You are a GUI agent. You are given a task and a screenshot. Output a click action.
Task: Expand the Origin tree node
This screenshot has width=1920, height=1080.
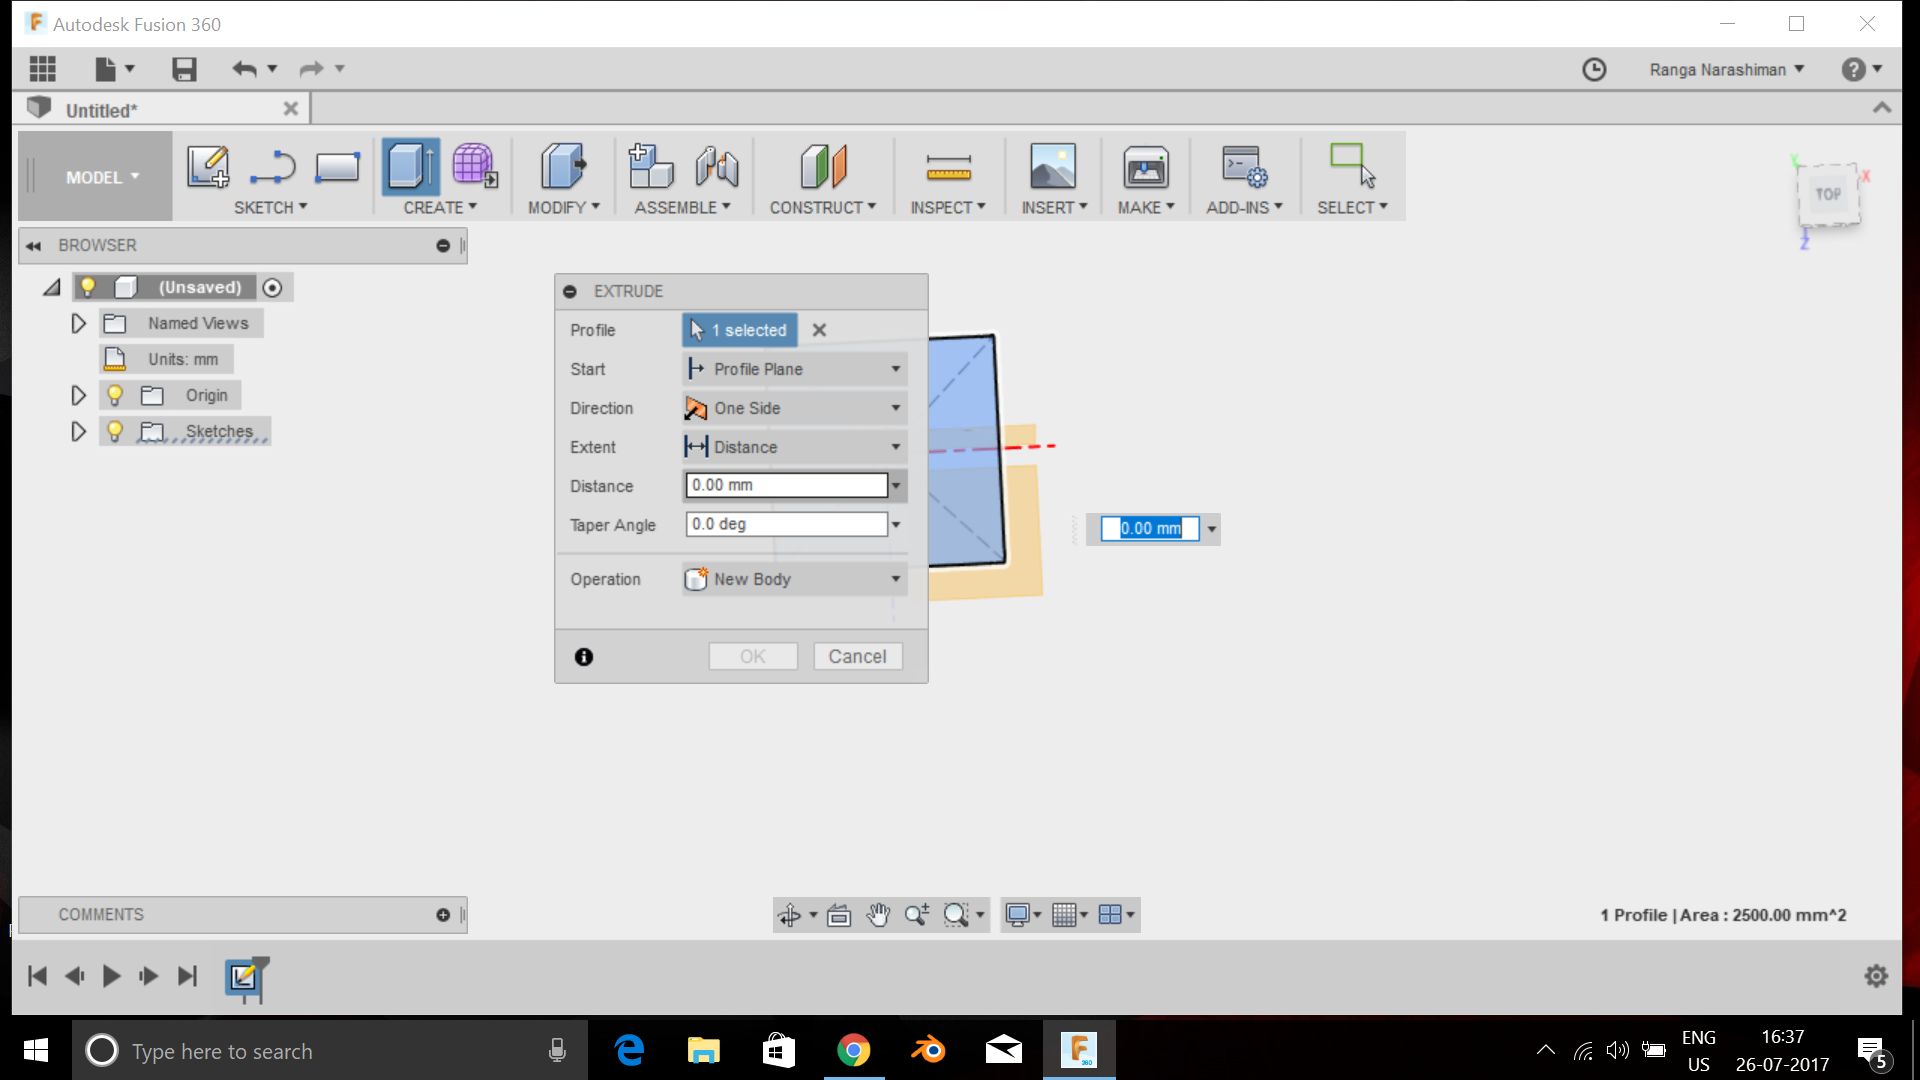[78, 396]
